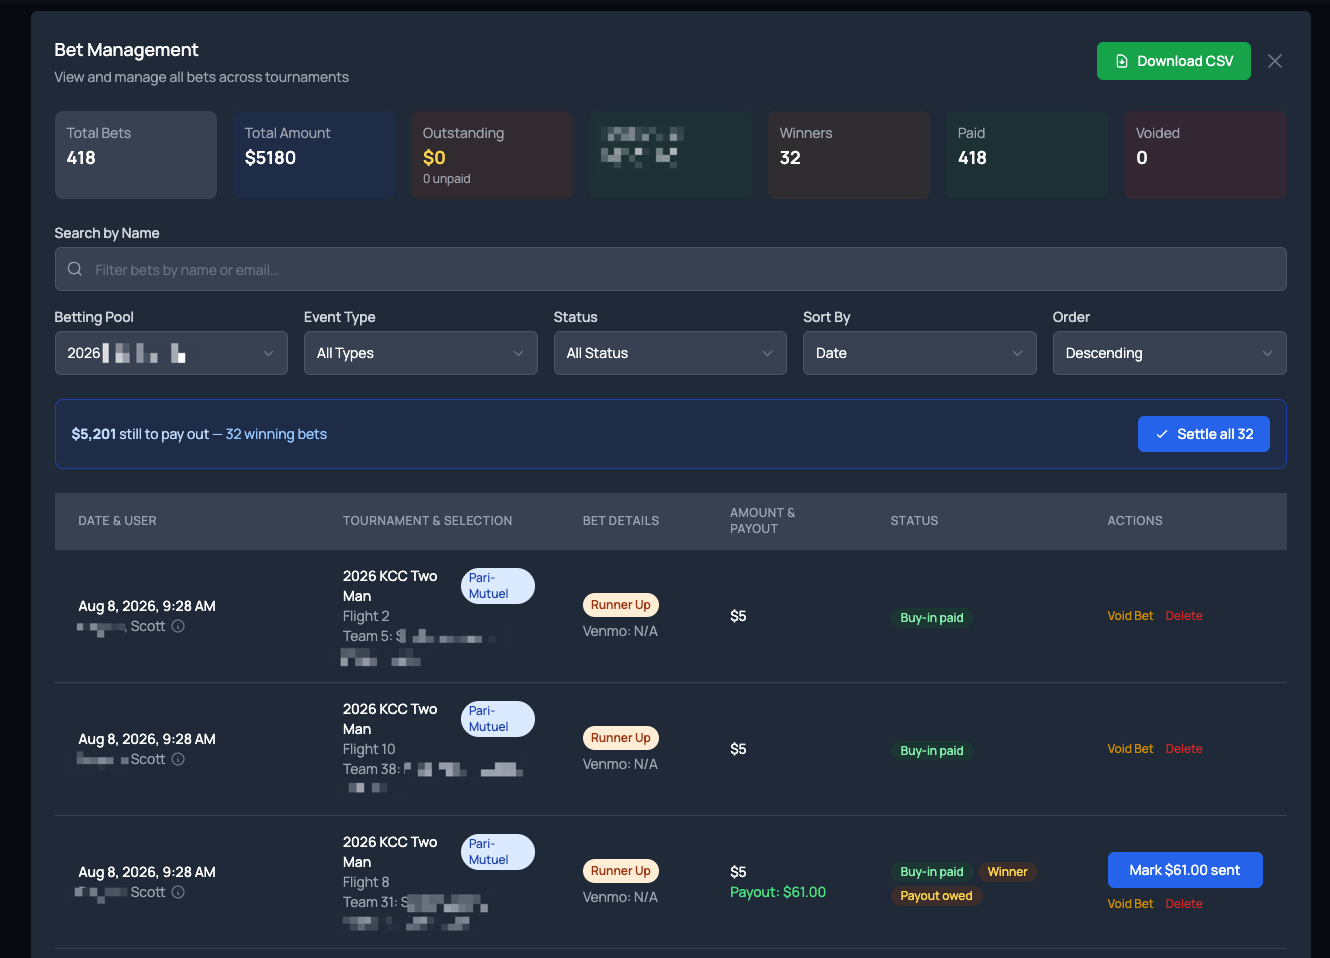This screenshot has height=958, width=1330.
Task: Click Buy-in paid status in Flight 10 row
Action: pos(932,751)
